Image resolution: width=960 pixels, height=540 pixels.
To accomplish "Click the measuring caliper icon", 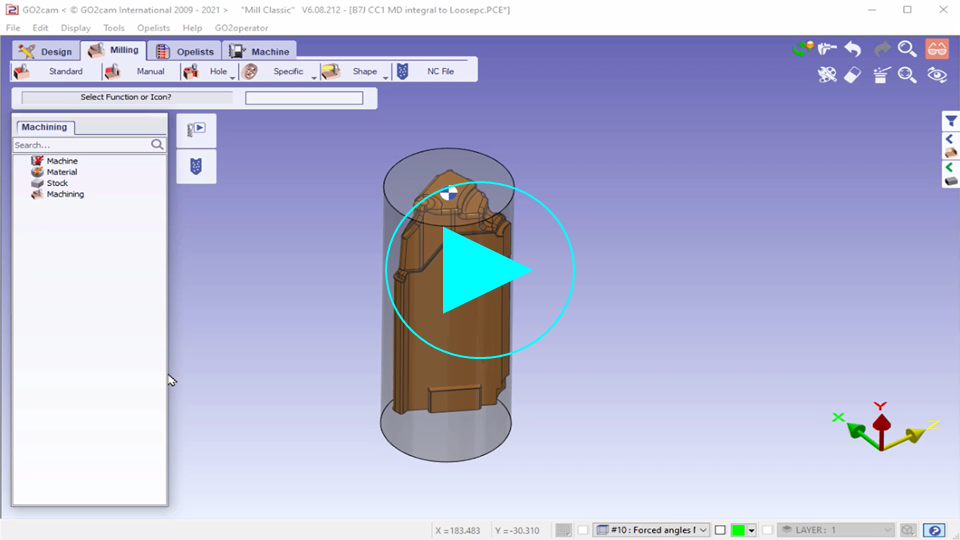I will [x=826, y=49].
